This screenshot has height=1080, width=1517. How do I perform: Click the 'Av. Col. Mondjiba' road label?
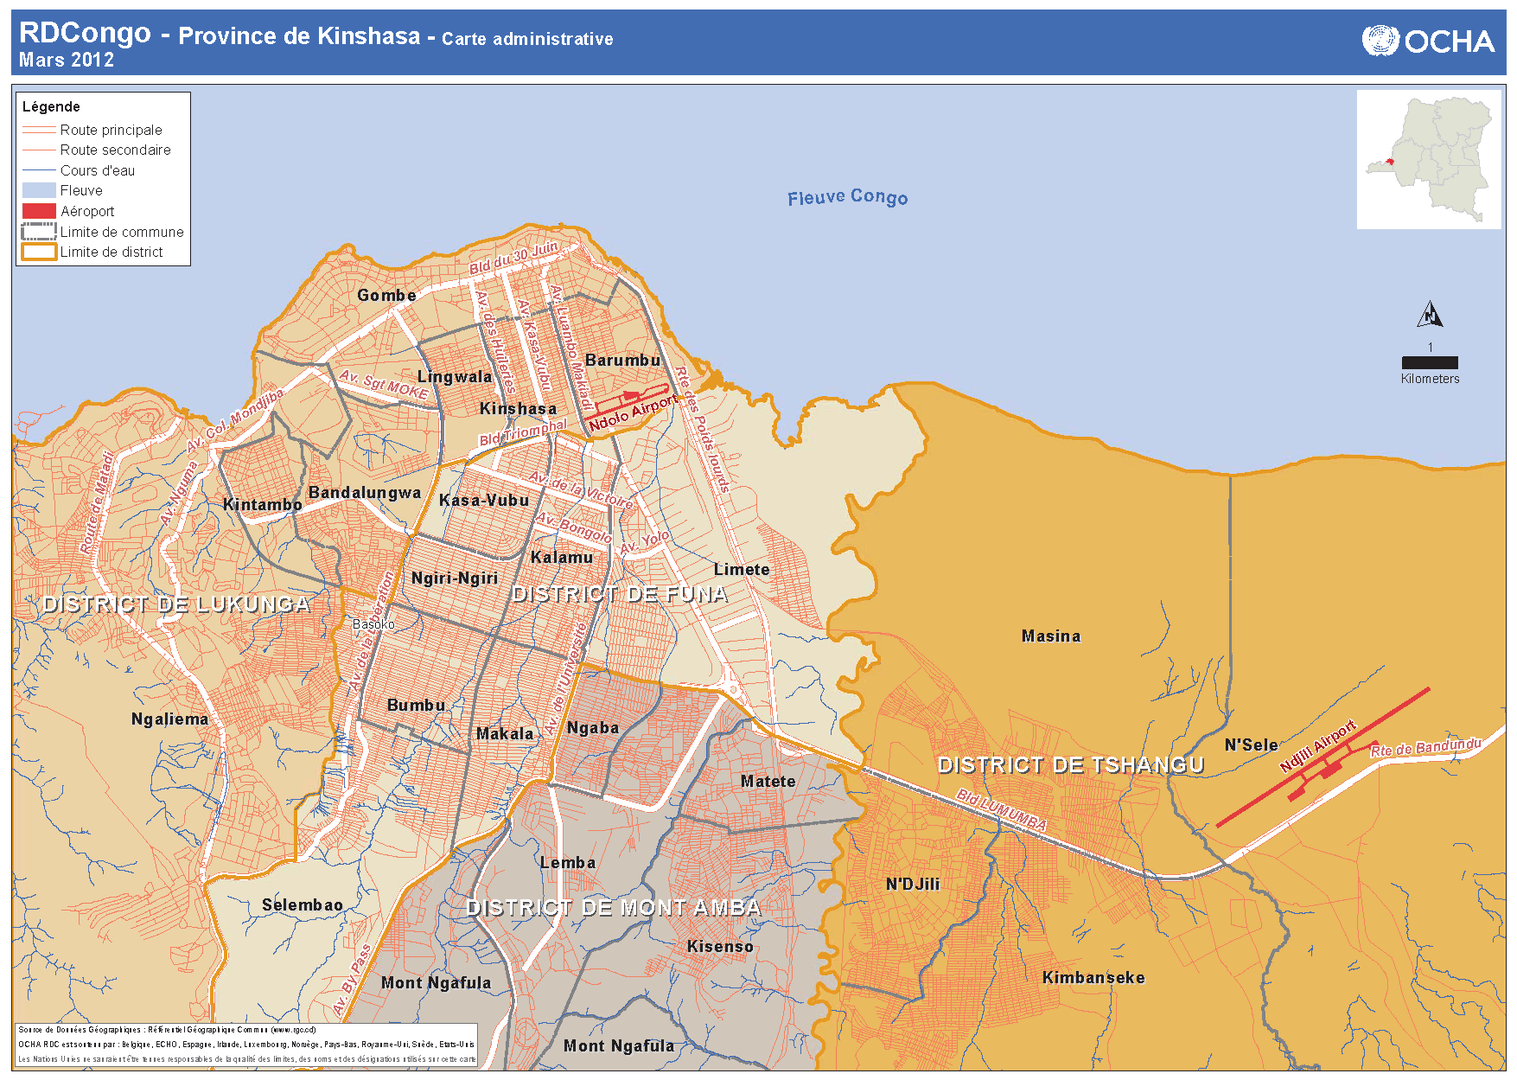click(235, 419)
